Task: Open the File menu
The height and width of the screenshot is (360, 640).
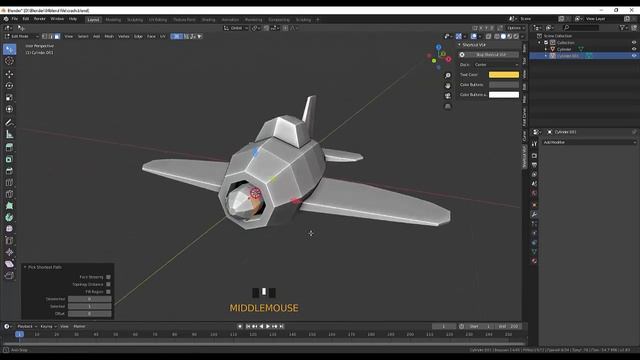Action: point(15,19)
